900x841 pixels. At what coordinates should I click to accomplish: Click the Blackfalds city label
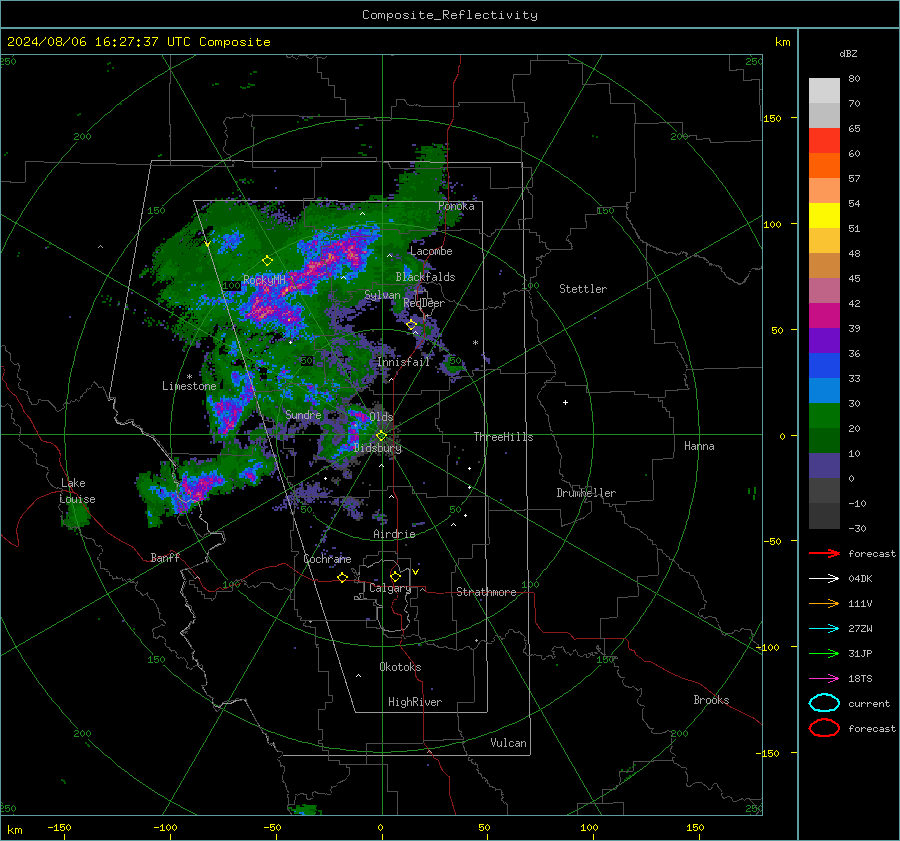(x=425, y=277)
